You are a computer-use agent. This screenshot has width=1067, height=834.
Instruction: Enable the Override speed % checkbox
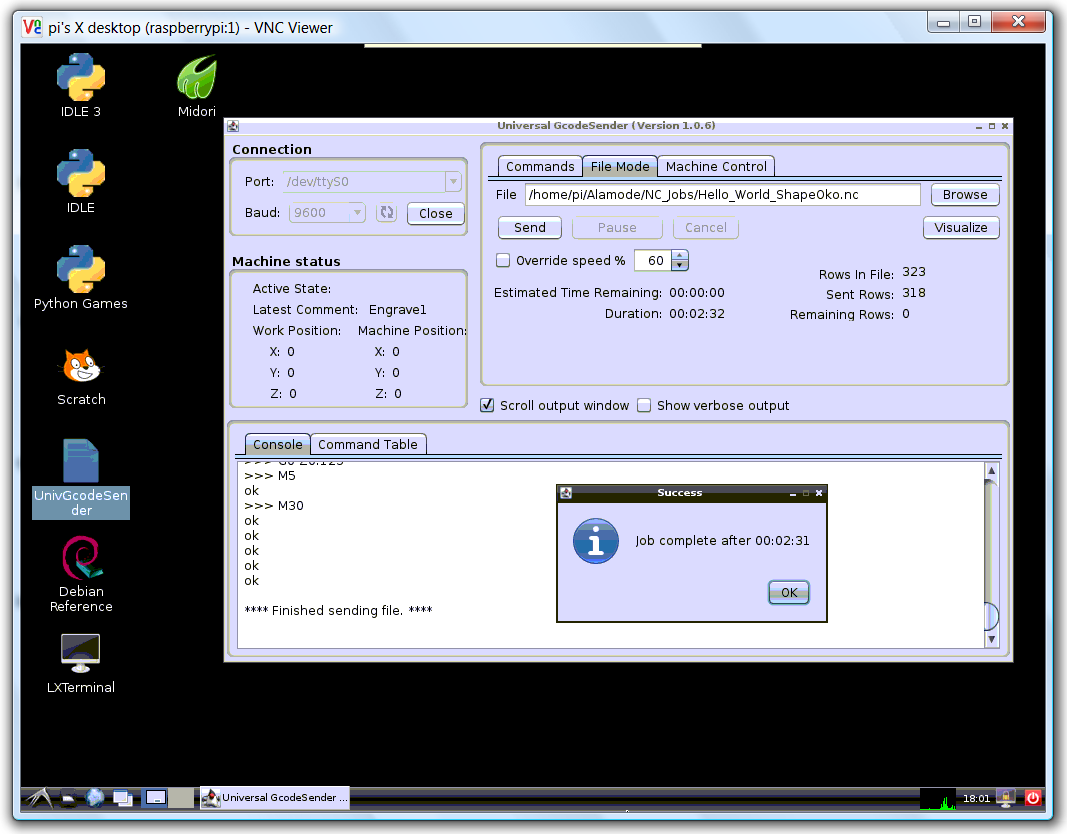(503, 261)
